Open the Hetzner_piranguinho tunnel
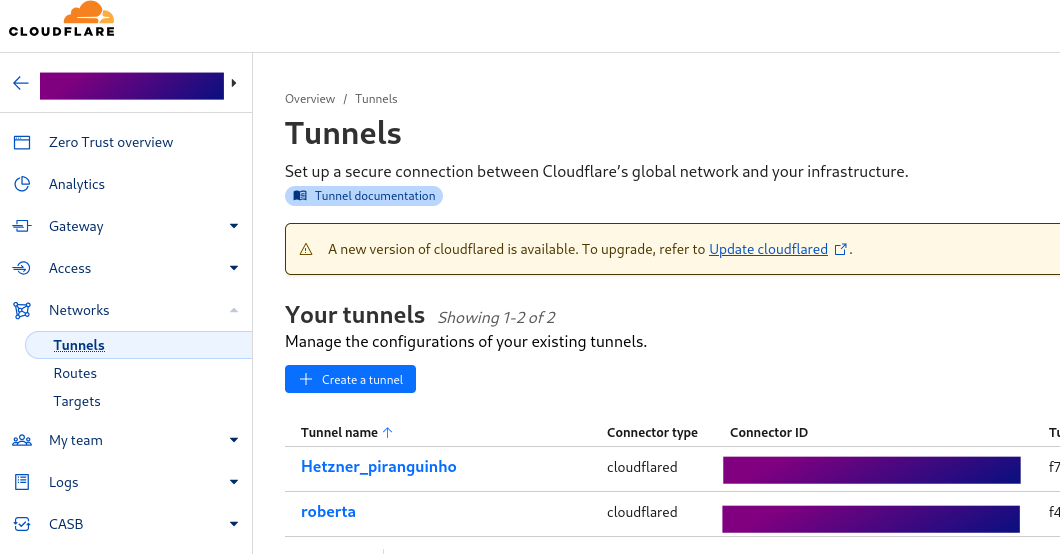 coord(379,467)
